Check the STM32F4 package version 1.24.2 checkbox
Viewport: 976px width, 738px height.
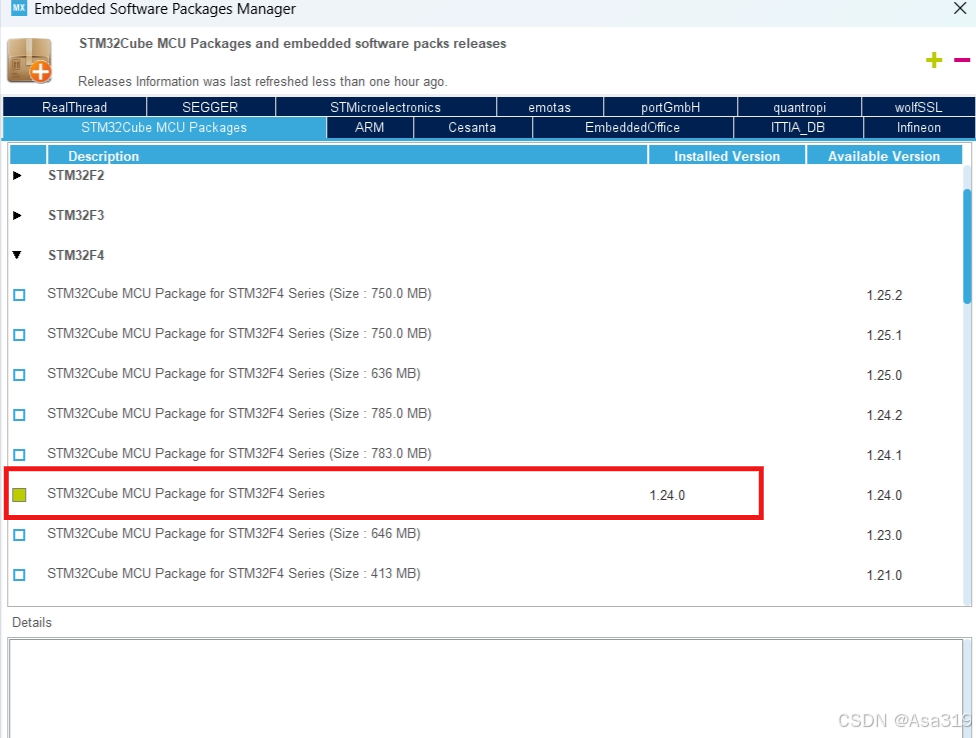(19, 414)
